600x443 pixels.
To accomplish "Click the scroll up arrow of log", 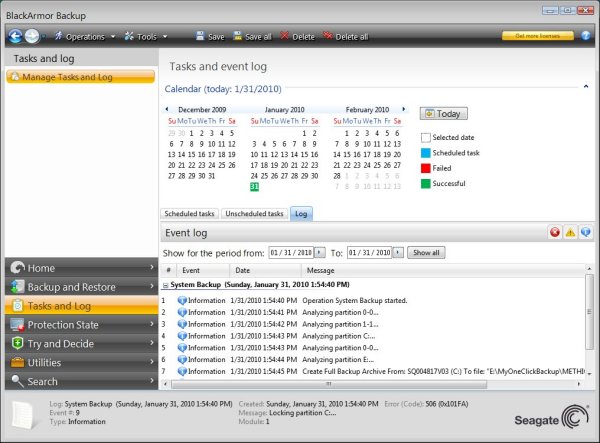I will point(589,269).
